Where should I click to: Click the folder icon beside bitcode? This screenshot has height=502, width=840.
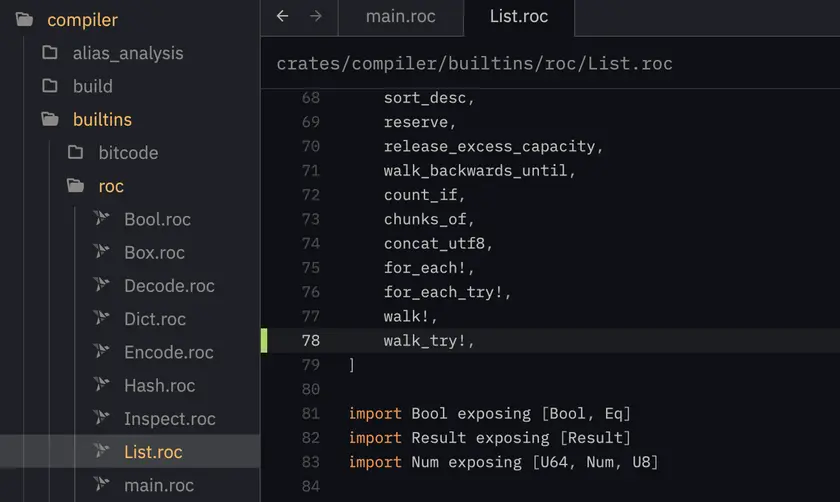[76, 152]
